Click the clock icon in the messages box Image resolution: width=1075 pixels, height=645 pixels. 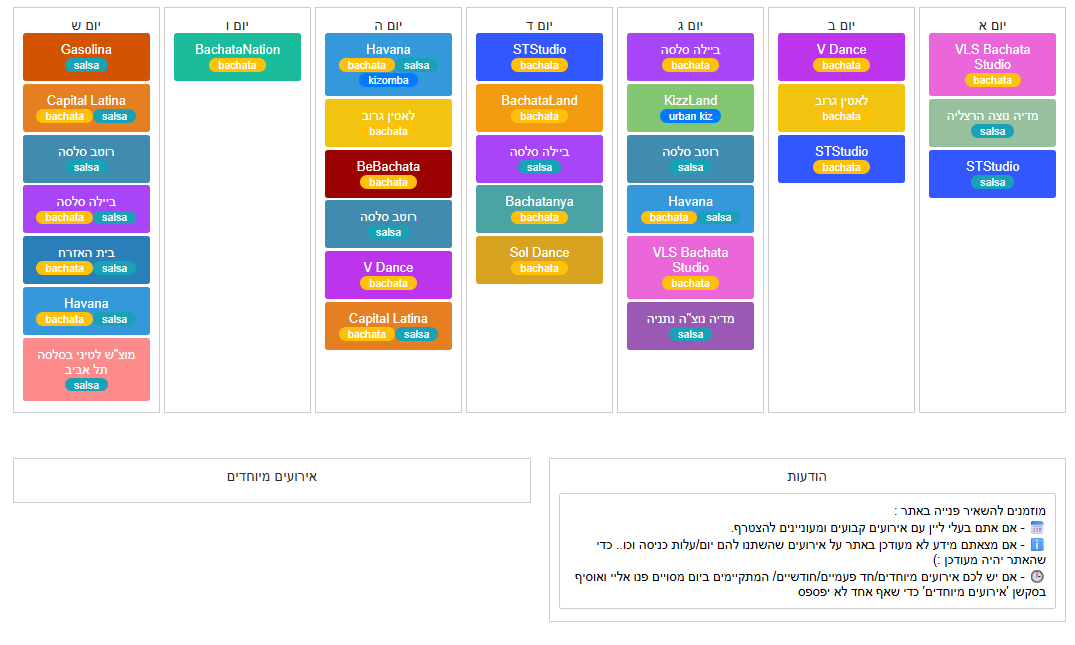1037,577
